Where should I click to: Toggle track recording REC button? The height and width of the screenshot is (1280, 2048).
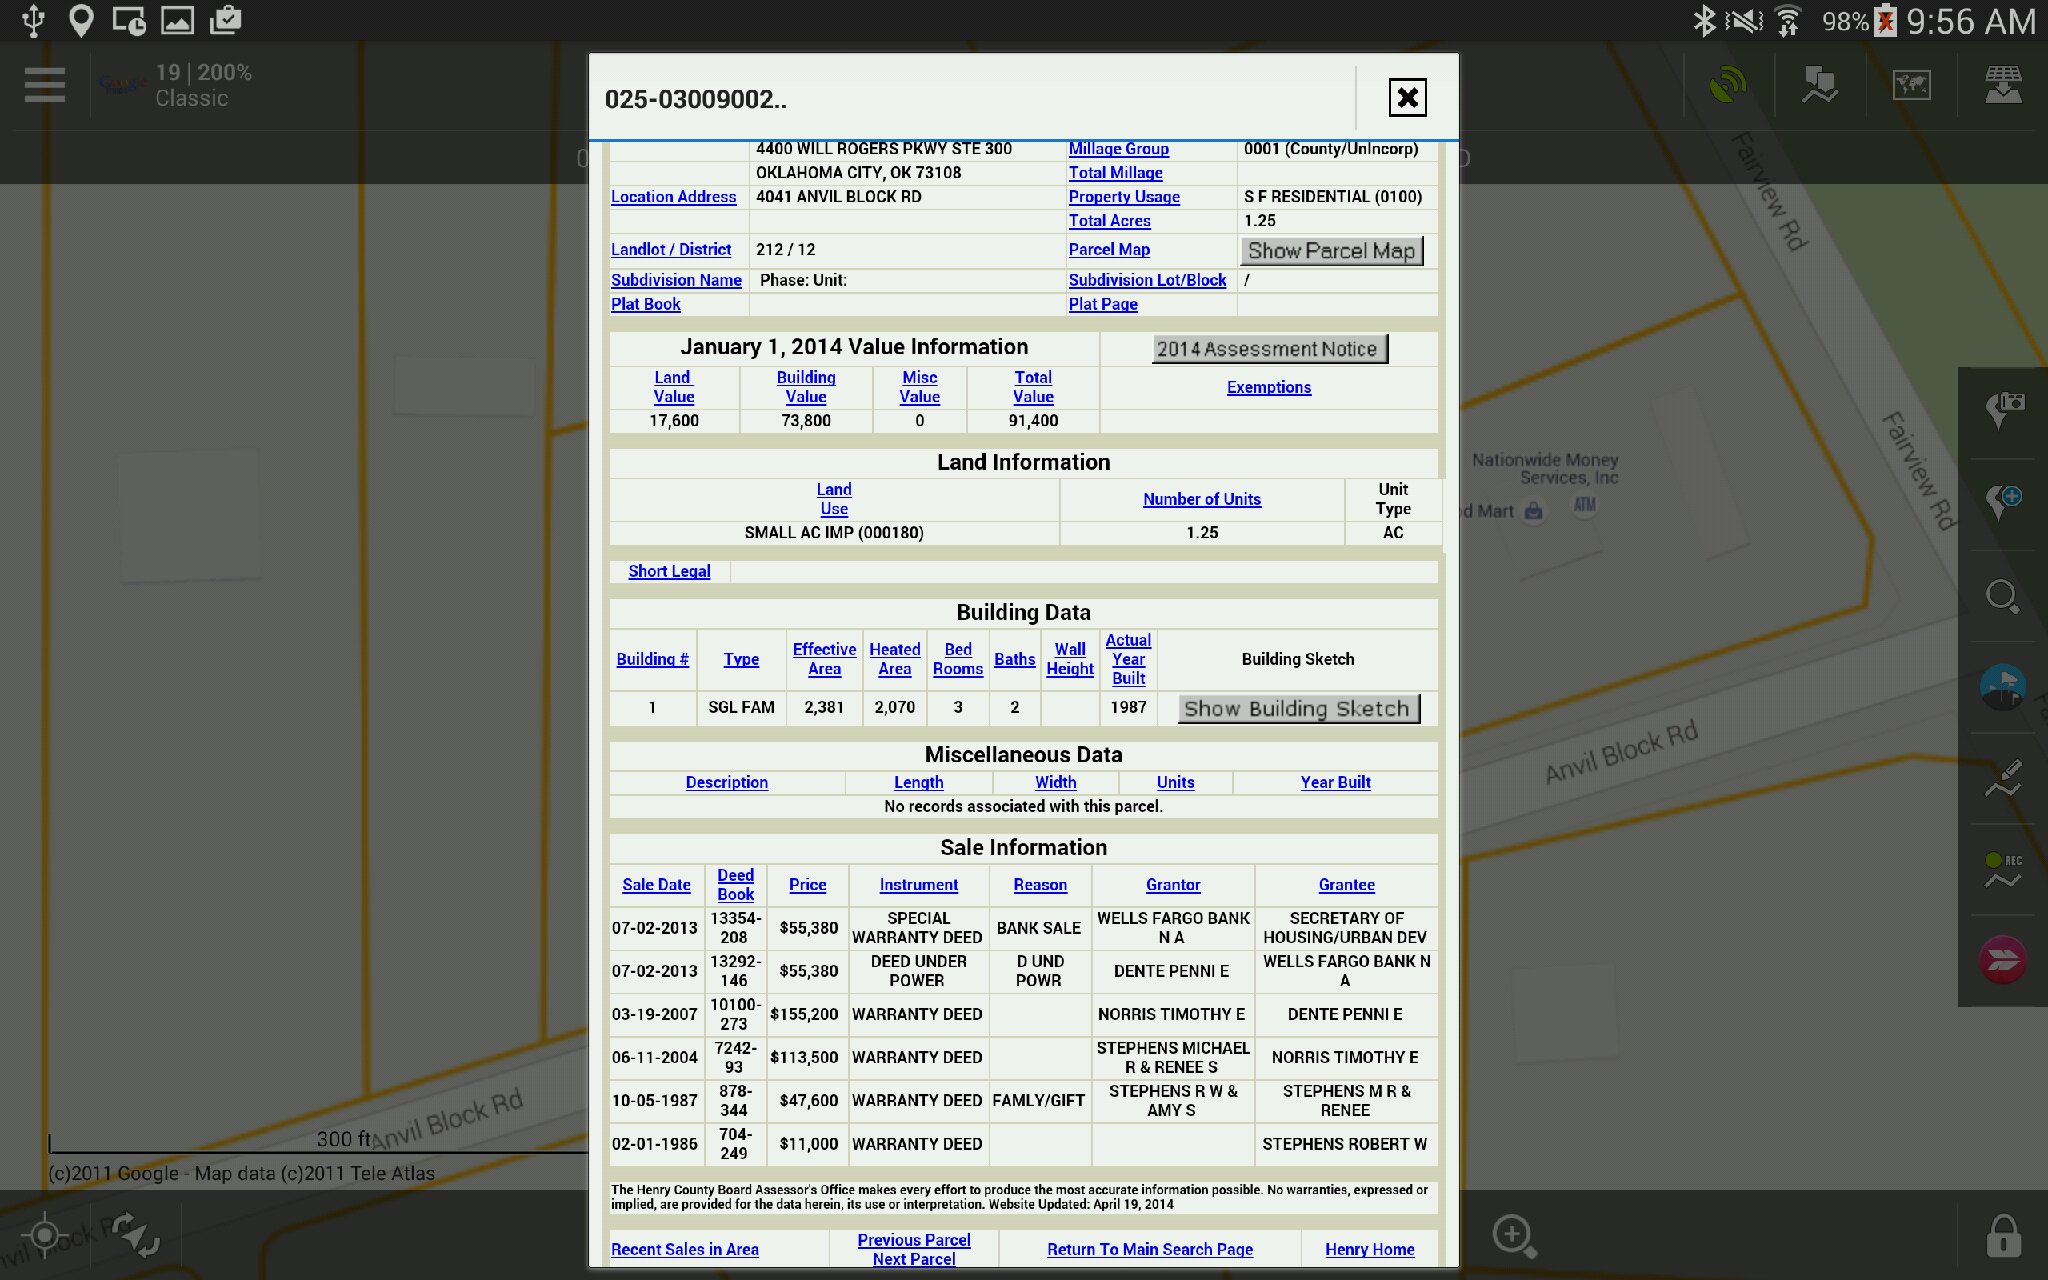pyautogui.click(x=2003, y=869)
